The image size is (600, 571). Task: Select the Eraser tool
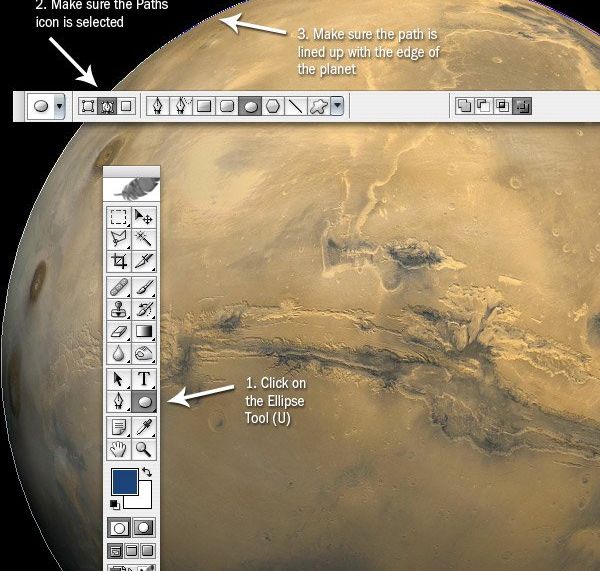tap(119, 331)
